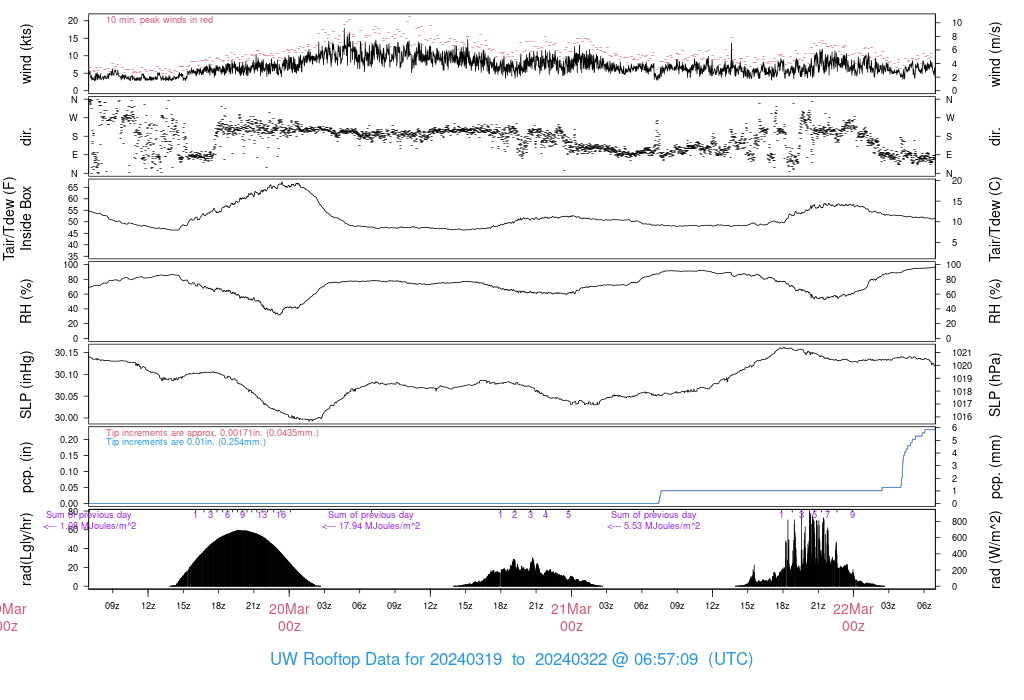Image resolution: width=1024 pixels, height=700 pixels.
Task: Click the '21Mar 00z' date marker
Action: [x=571, y=617]
